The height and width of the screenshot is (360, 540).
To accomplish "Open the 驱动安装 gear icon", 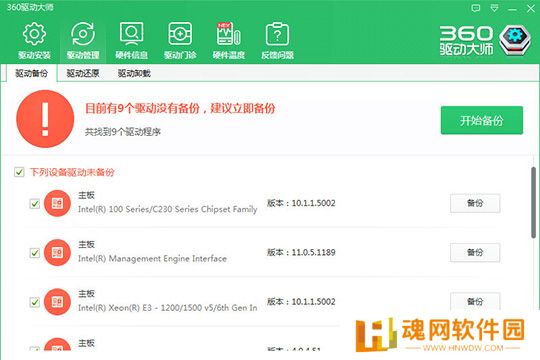I will 34,34.
